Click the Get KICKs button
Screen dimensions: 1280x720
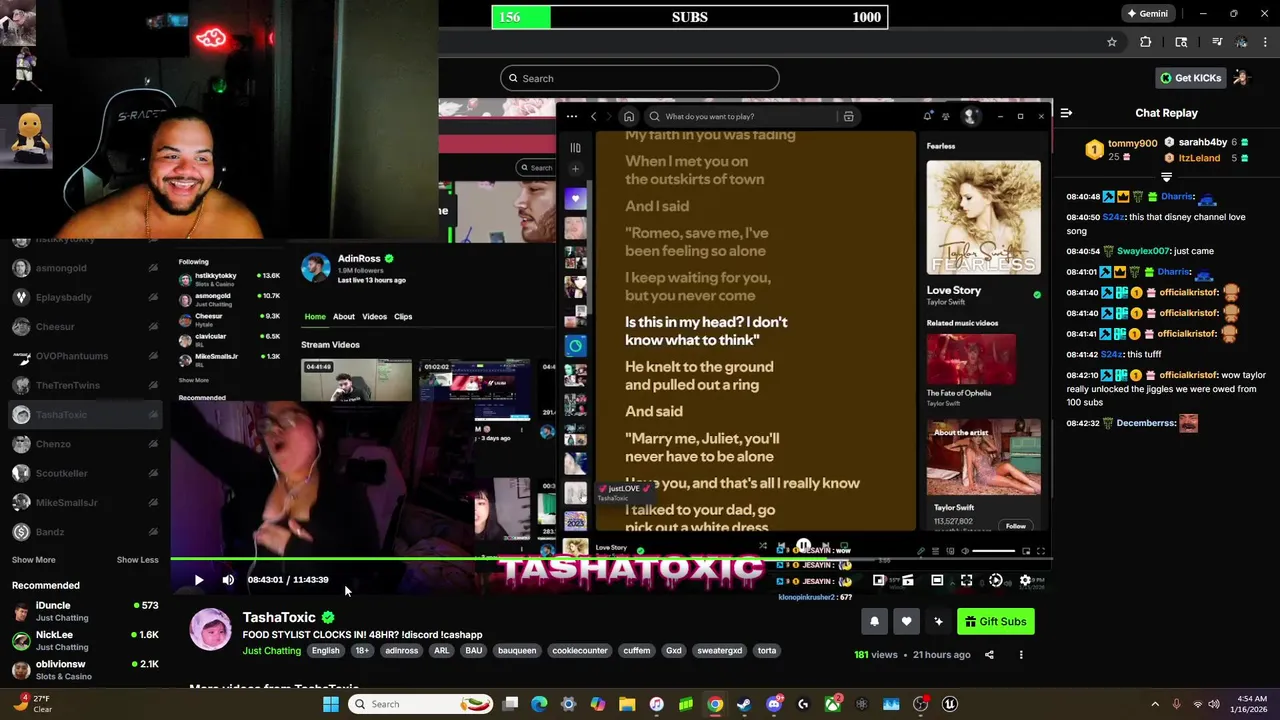(x=1190, y=78)
